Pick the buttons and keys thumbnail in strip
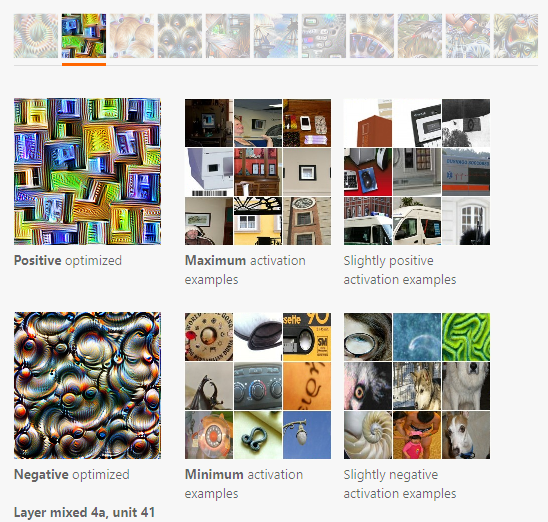This screenshot has width=548, height=522. pos(324,36)
